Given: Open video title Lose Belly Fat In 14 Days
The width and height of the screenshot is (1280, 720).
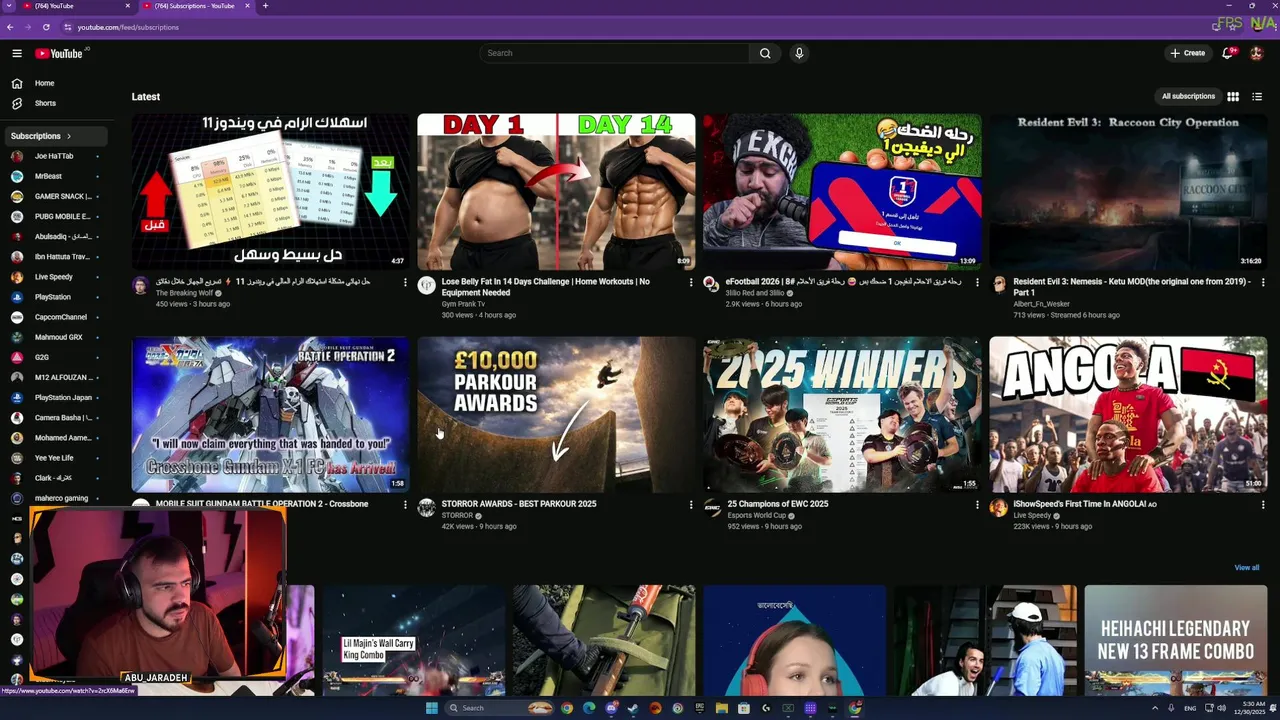Looking at the screenshot, I should click(546, 287).
